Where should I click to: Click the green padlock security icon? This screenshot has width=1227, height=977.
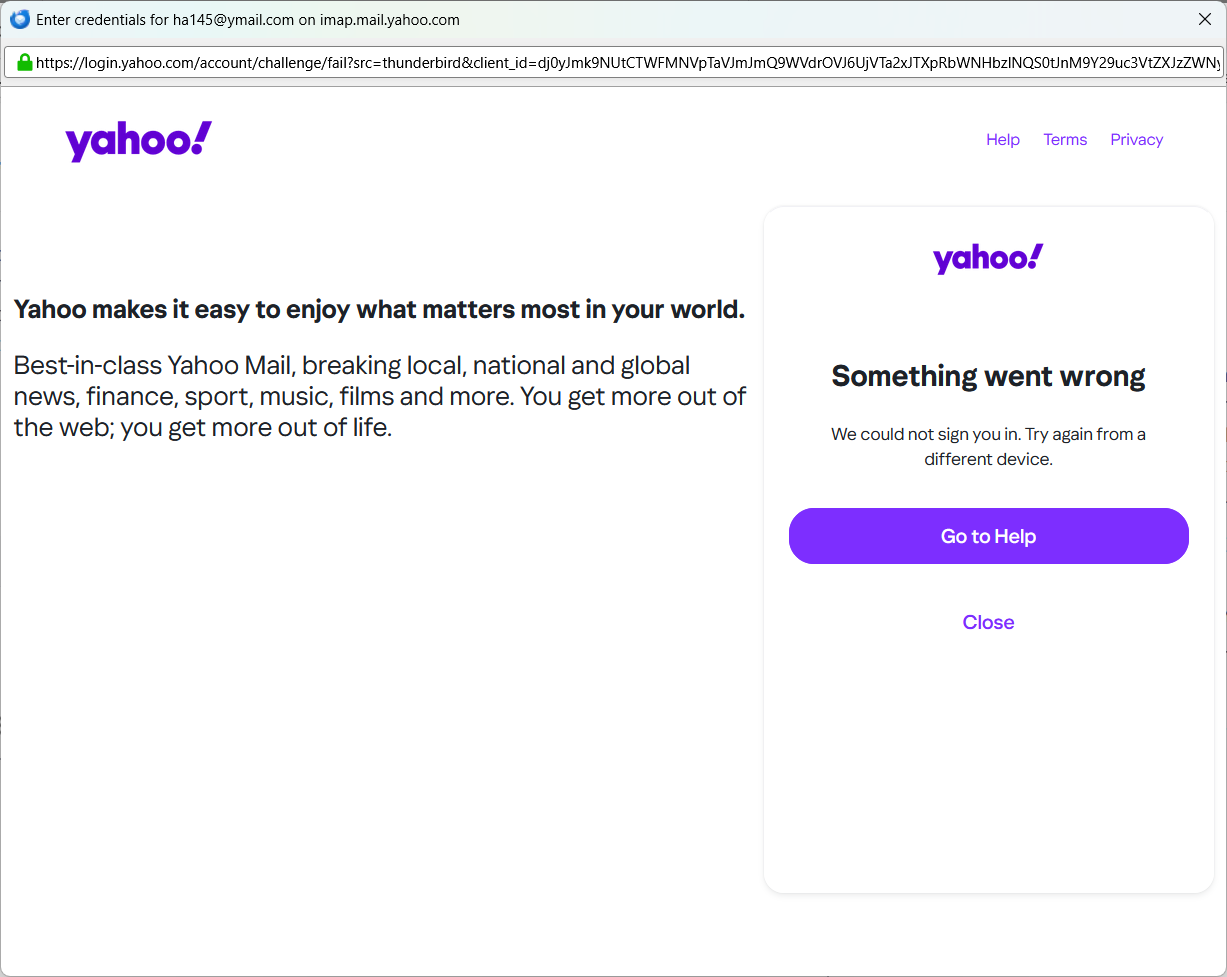[x=25, y=62]
